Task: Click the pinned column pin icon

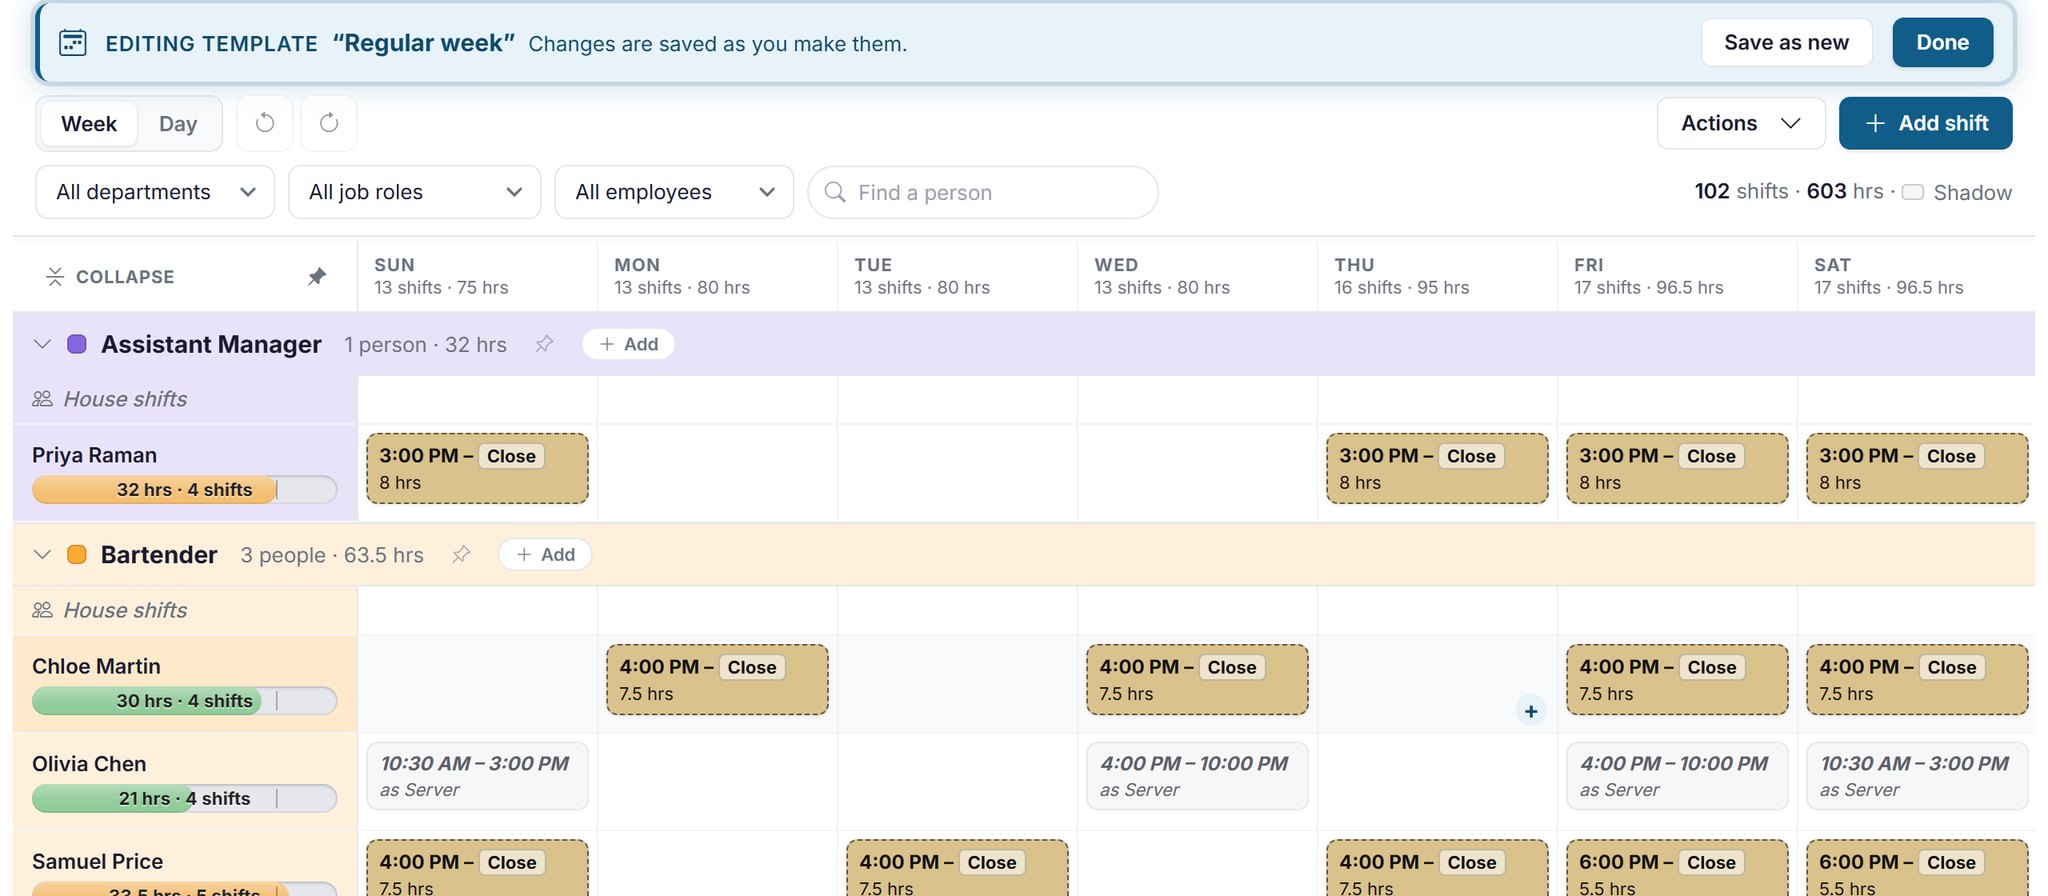Action: point(317,276)
